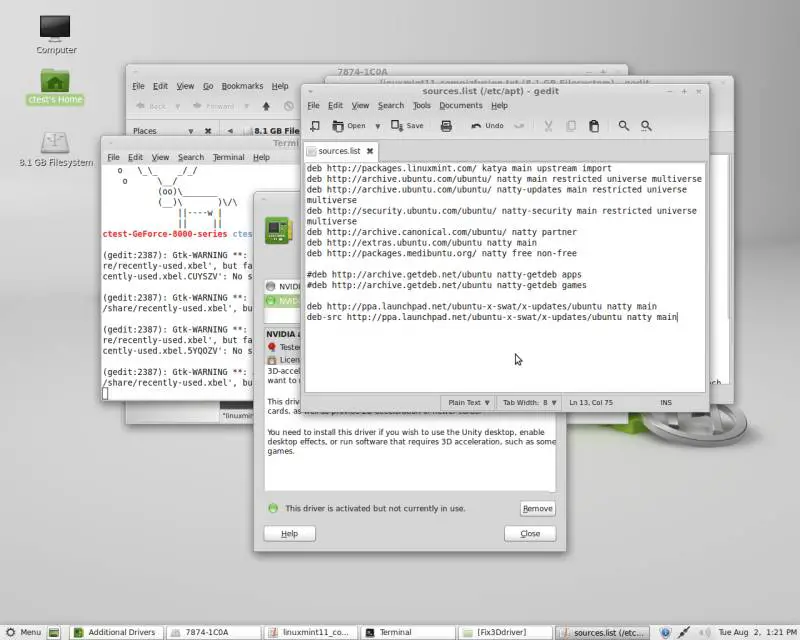Click the Stop loading icon in file manager
800x640 pixels.
coord(289,106)
